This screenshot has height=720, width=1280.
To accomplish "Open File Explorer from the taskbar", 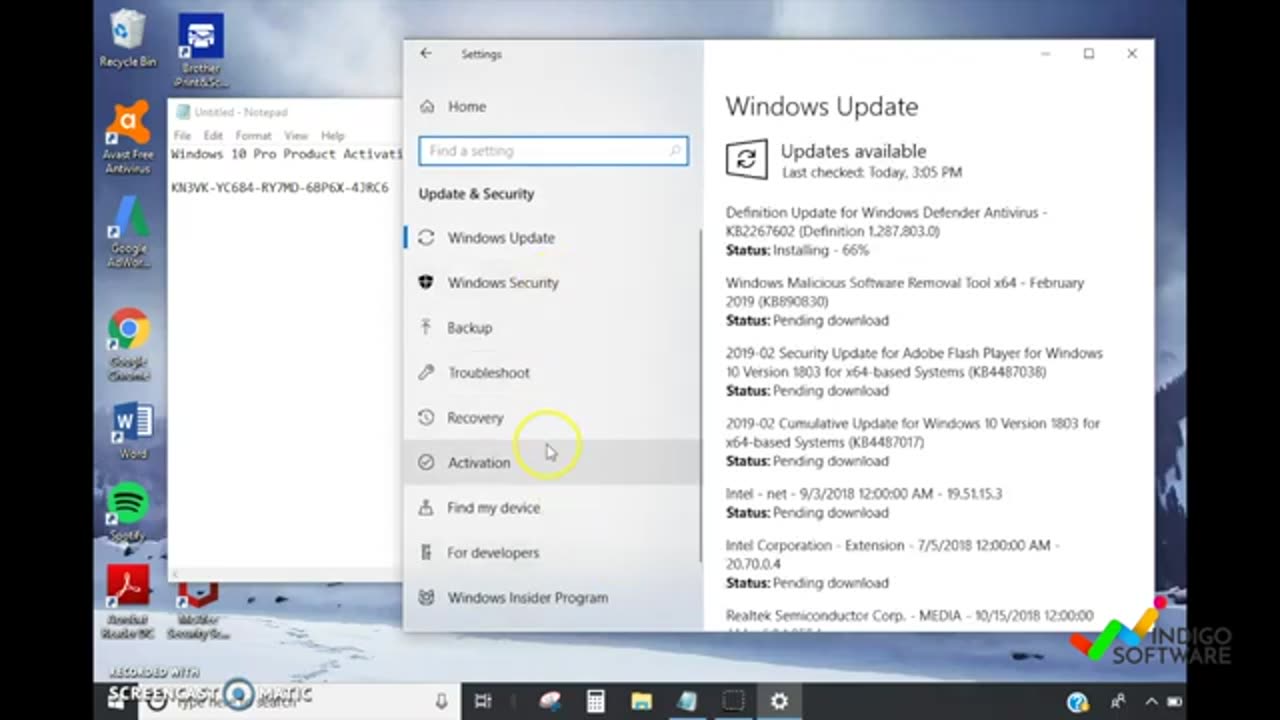I will point(641,701).
